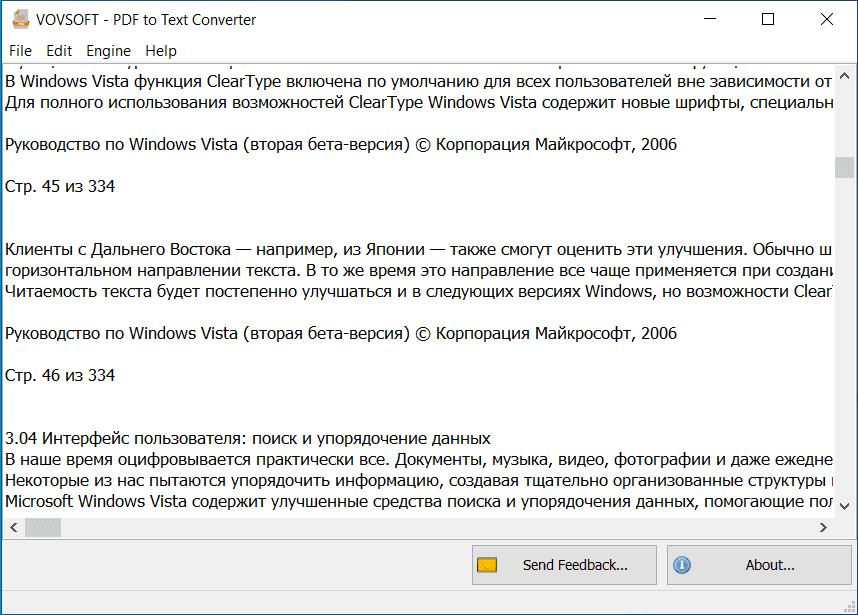The image size is (858, 615).
Task: Maximize the PDF to Text Converter window
Action: pos(768,19)
